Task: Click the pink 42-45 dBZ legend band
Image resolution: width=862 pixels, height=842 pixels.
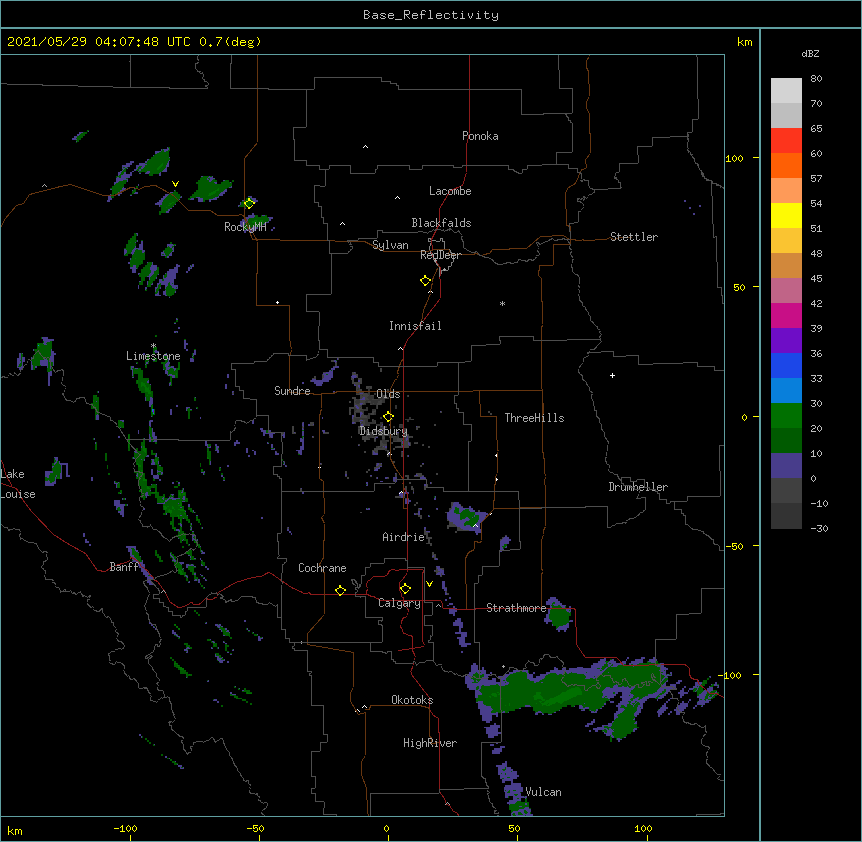Action: (786, 291)
